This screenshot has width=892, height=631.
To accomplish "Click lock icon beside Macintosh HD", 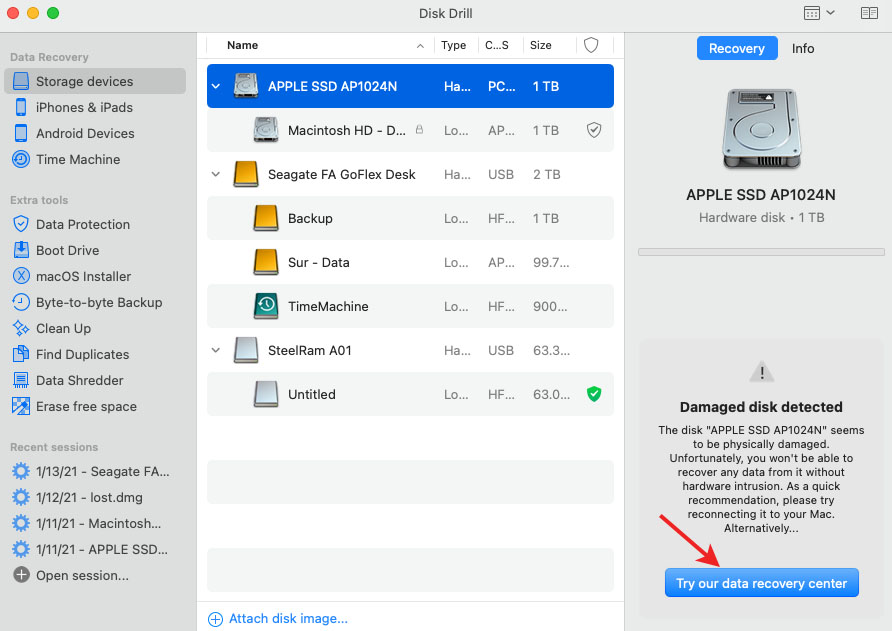I will (419, 129).
